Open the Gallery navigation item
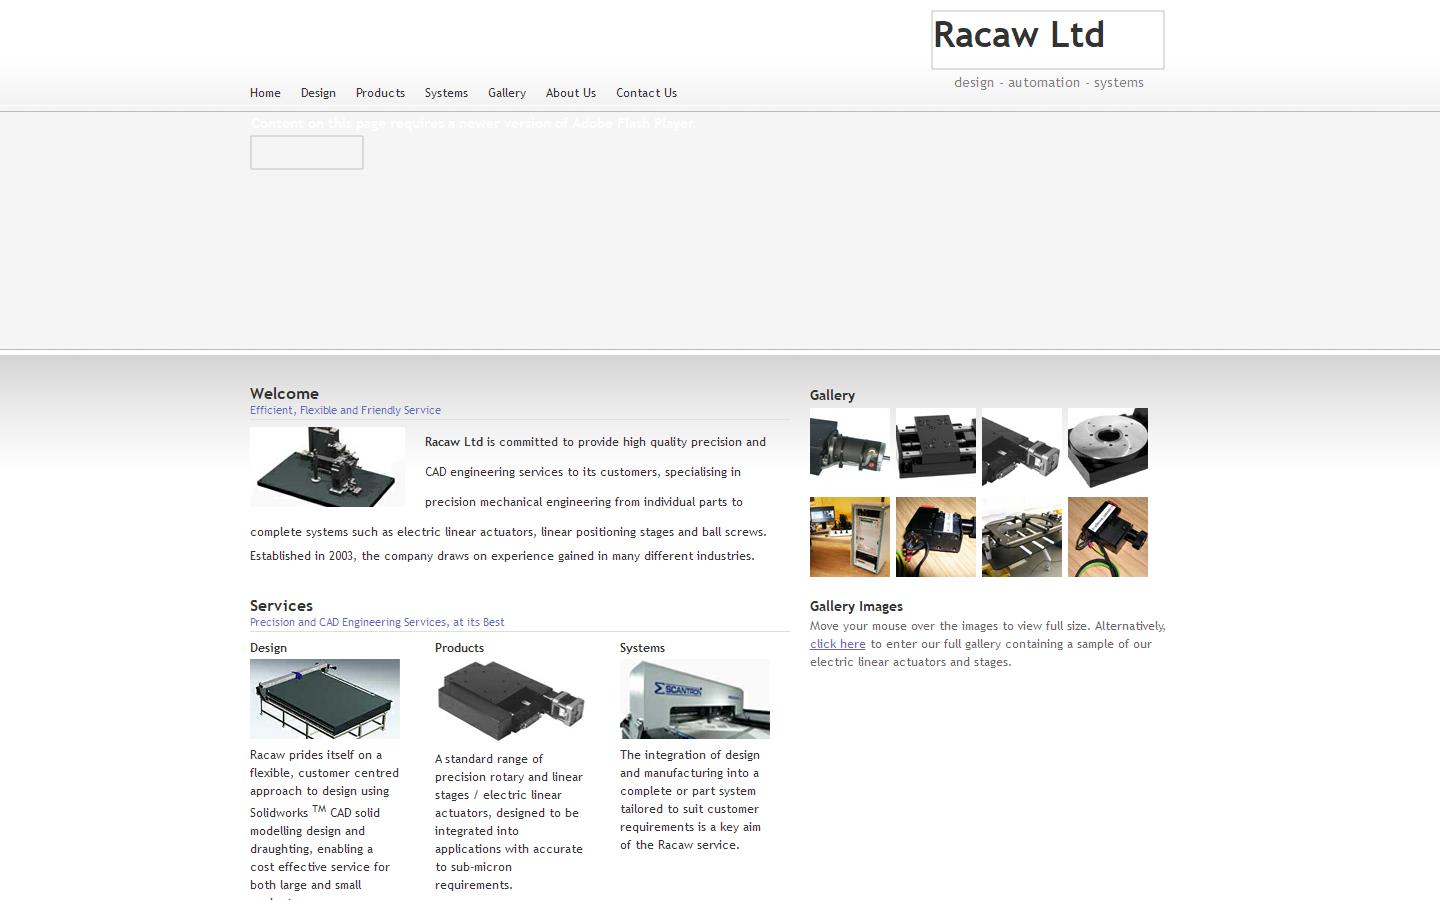Screen dimensions: 1440x900 coord(507,93)
